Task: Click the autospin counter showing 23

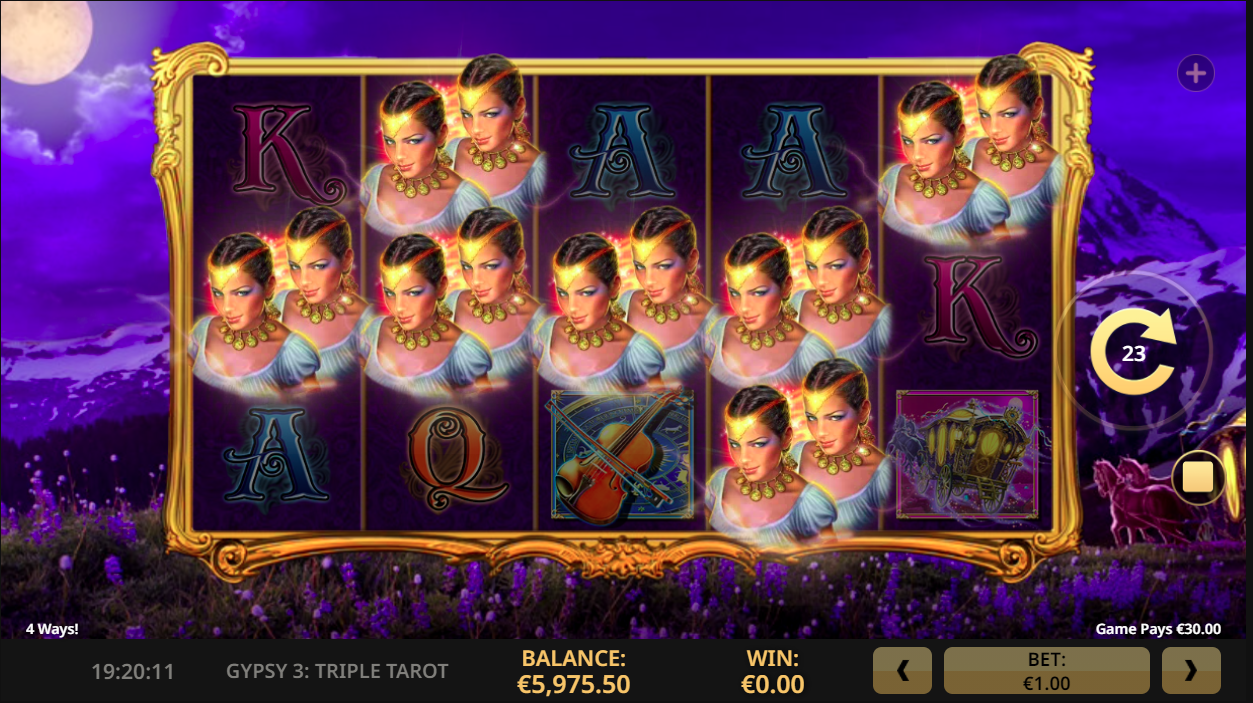Action: [x=1133, y=354]
